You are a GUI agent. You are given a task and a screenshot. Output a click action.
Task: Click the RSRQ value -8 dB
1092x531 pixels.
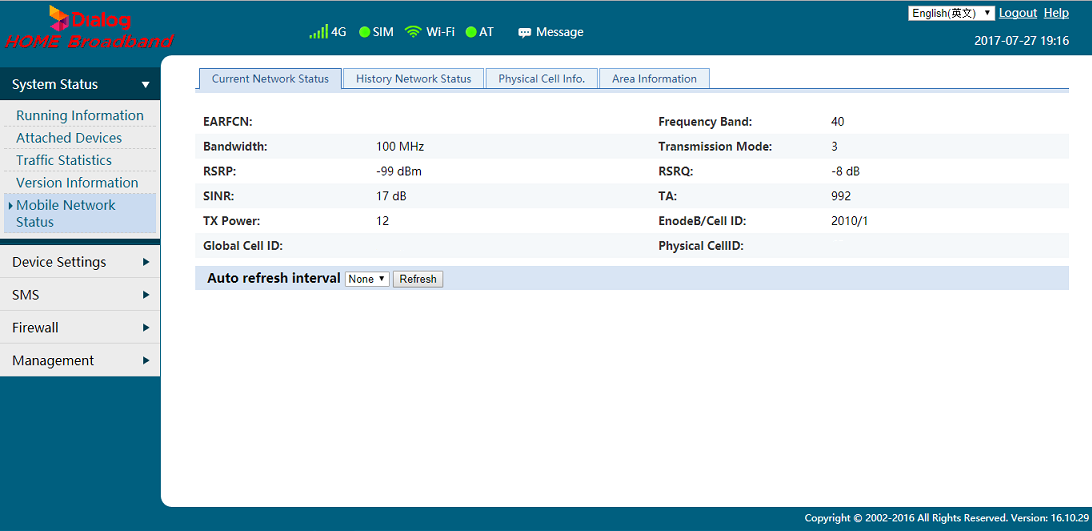(x=845, y=171)
